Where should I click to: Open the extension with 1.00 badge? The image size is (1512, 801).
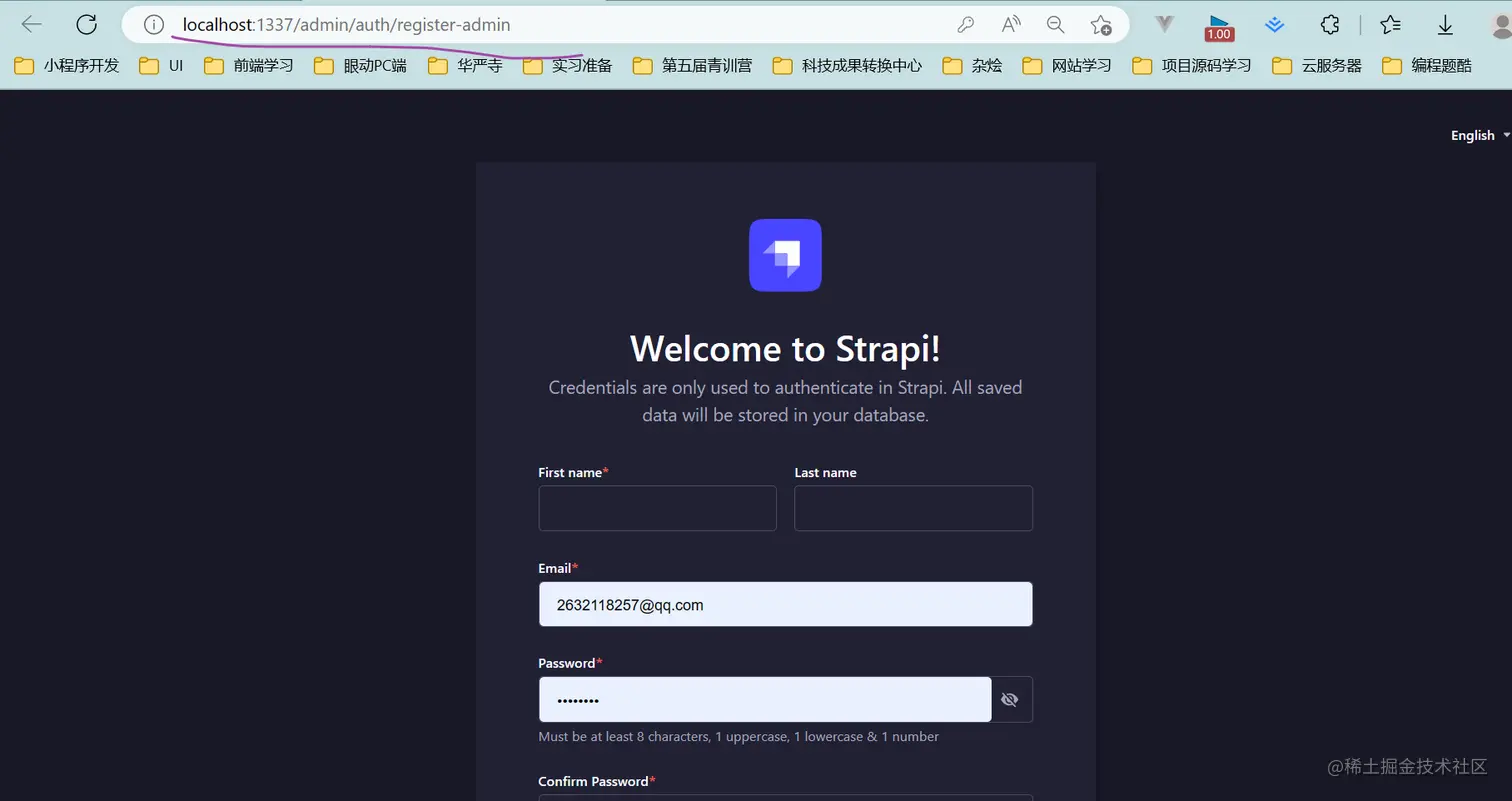click(x=1219, y=27)
